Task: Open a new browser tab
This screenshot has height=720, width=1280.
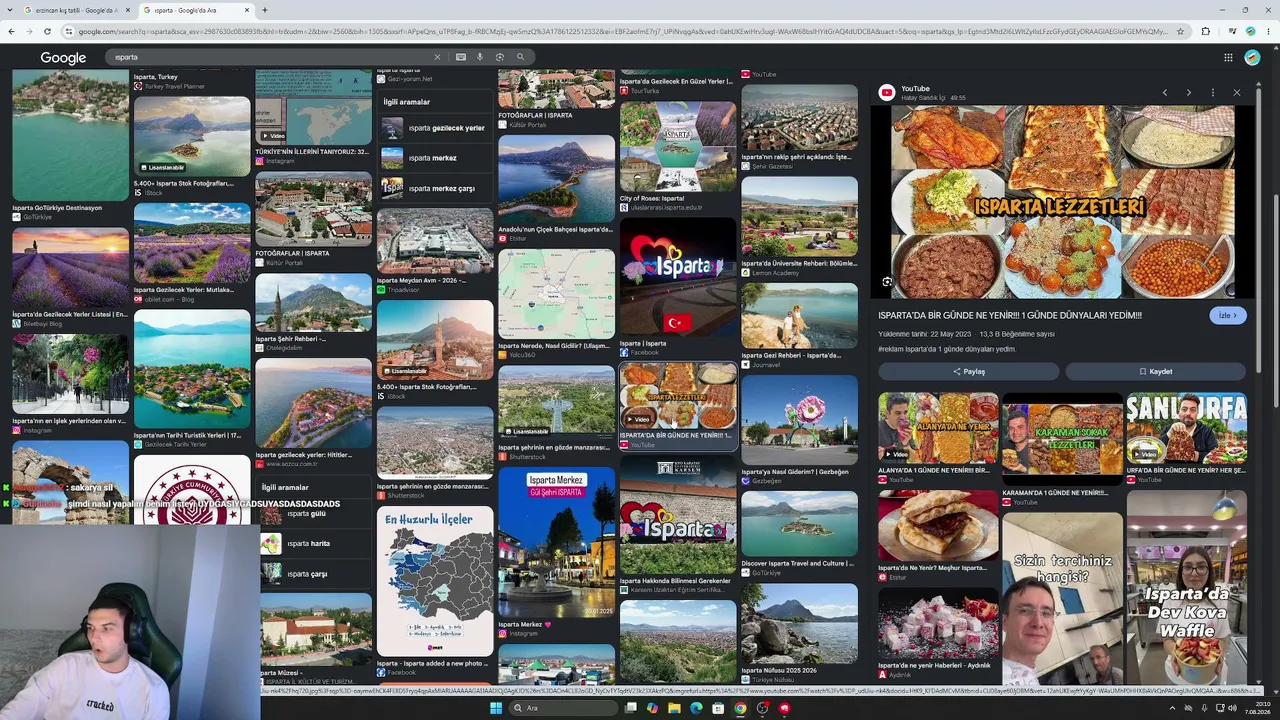Action: click(264, 10)
